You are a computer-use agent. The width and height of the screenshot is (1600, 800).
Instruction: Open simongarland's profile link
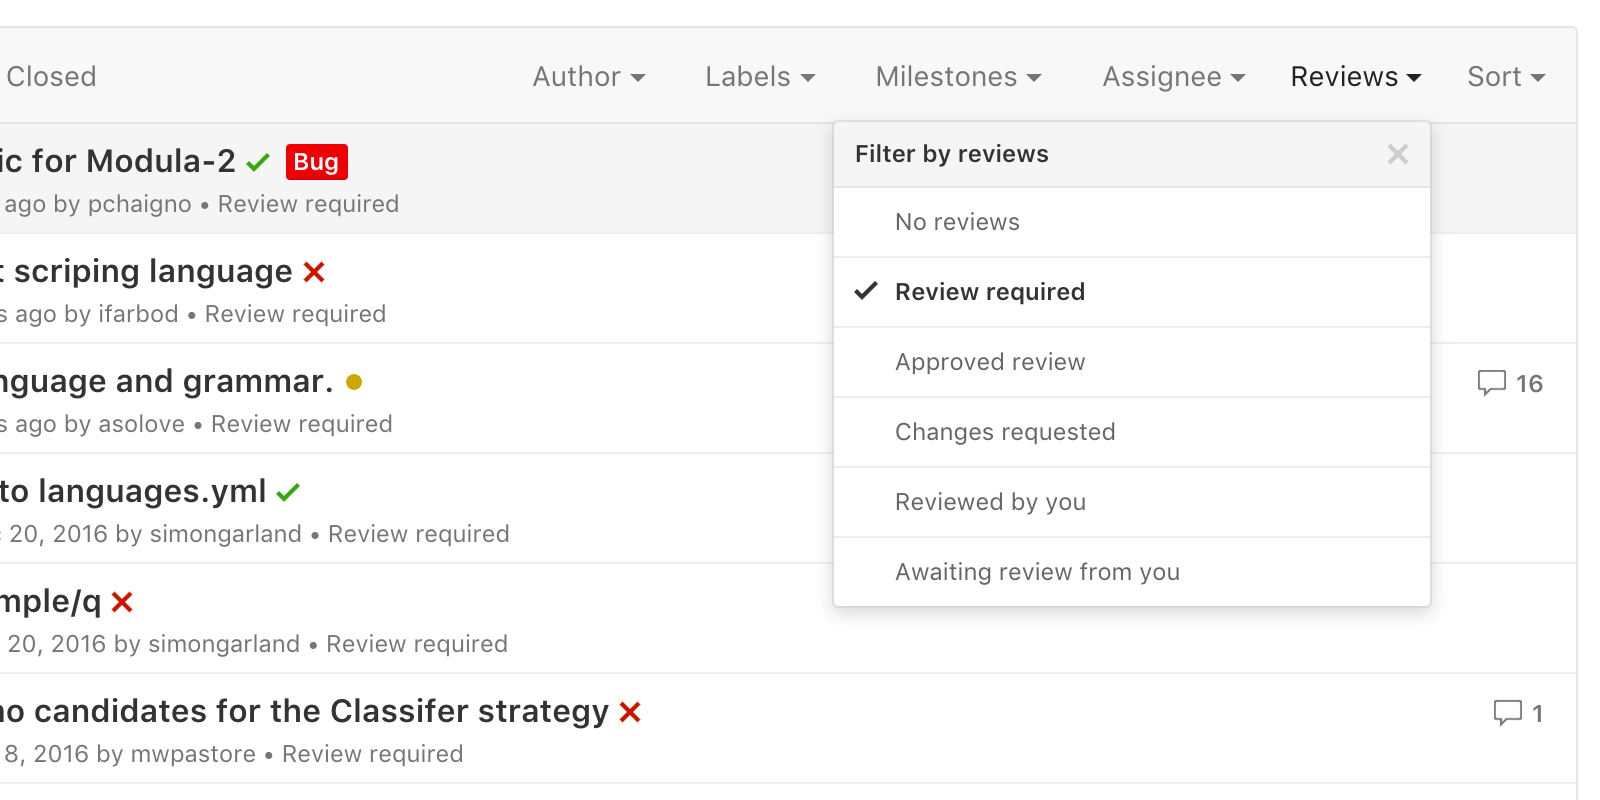point(224,533)
